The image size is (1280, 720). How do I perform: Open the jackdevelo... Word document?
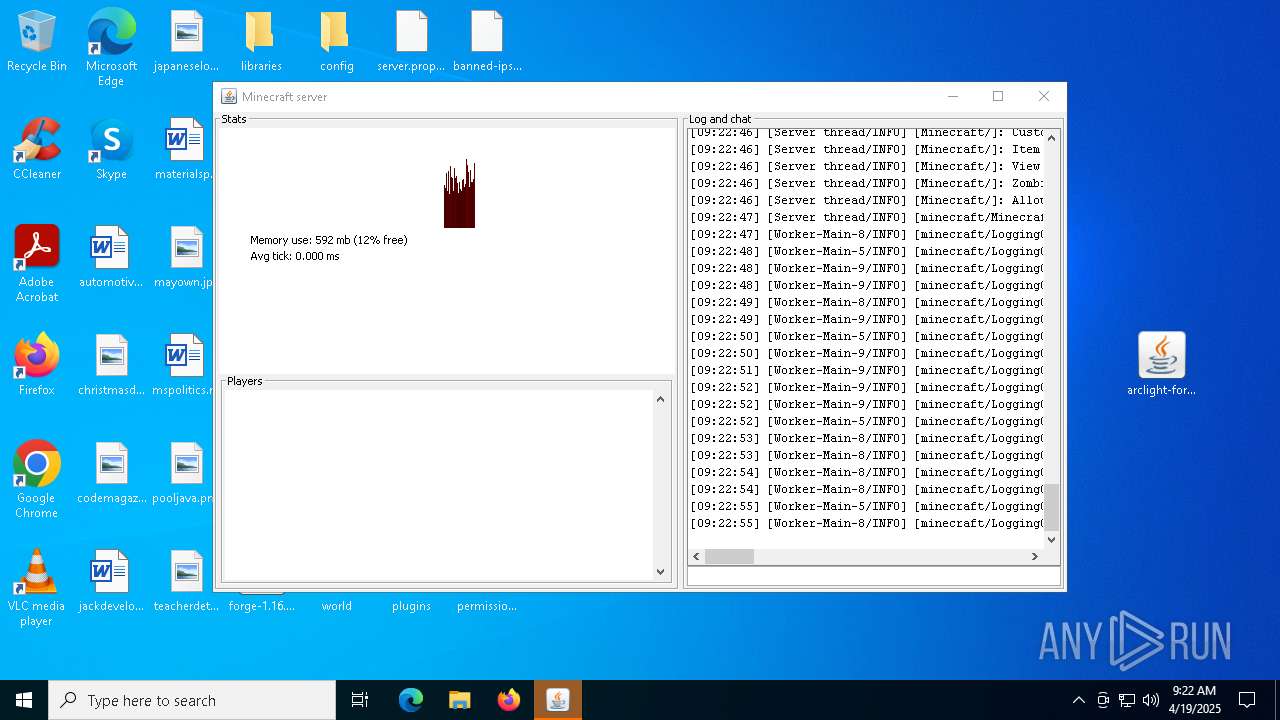click(111, 581)
